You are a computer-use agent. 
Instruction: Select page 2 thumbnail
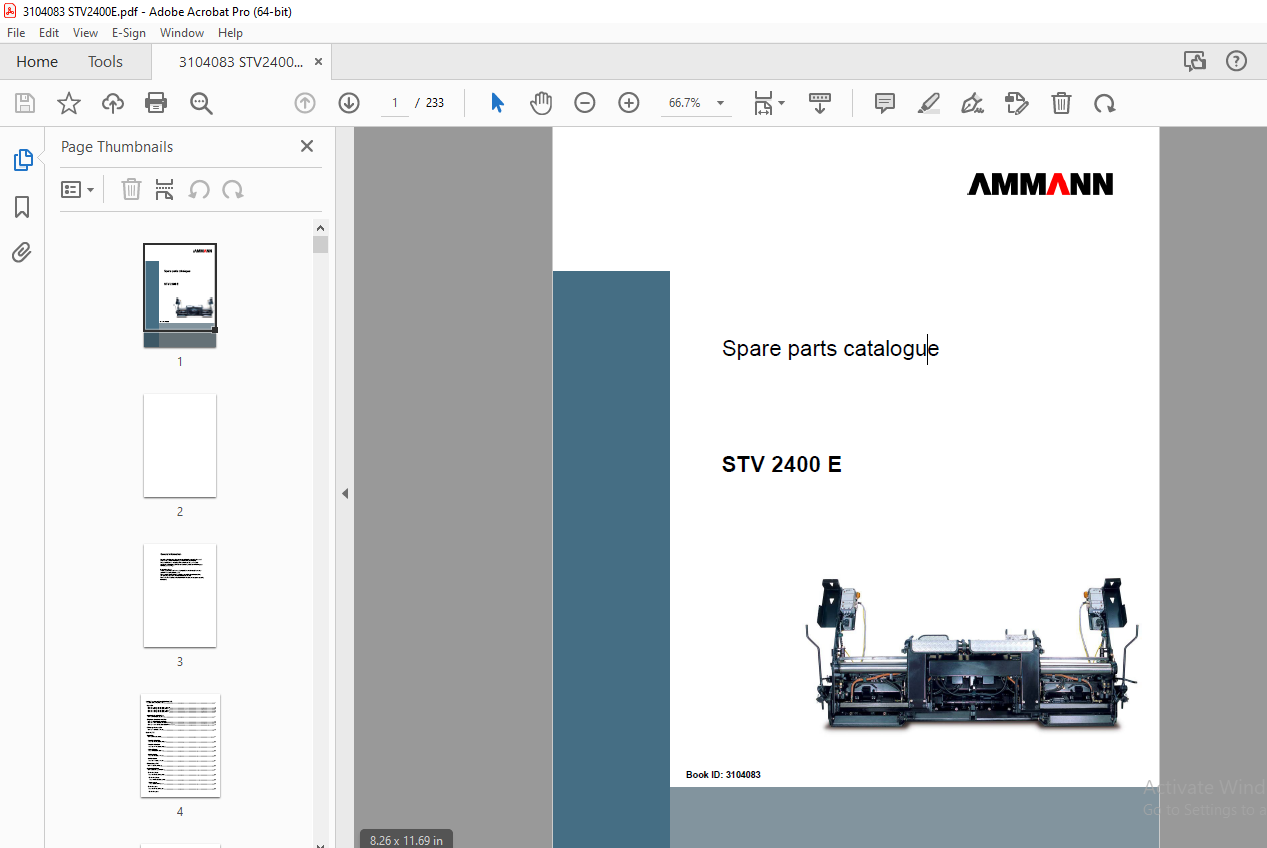tap(180, 445)
